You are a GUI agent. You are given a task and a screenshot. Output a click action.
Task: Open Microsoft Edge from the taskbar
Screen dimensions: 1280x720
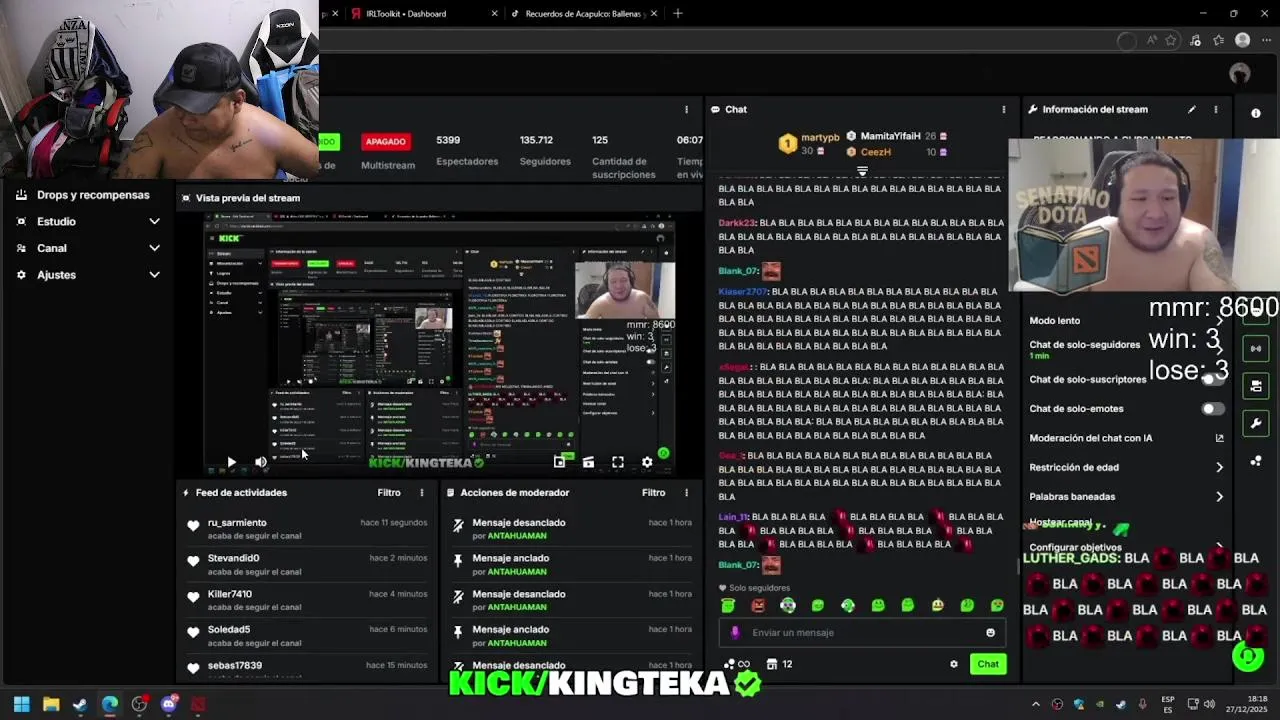pyautogui.click(x=110, y=704)
